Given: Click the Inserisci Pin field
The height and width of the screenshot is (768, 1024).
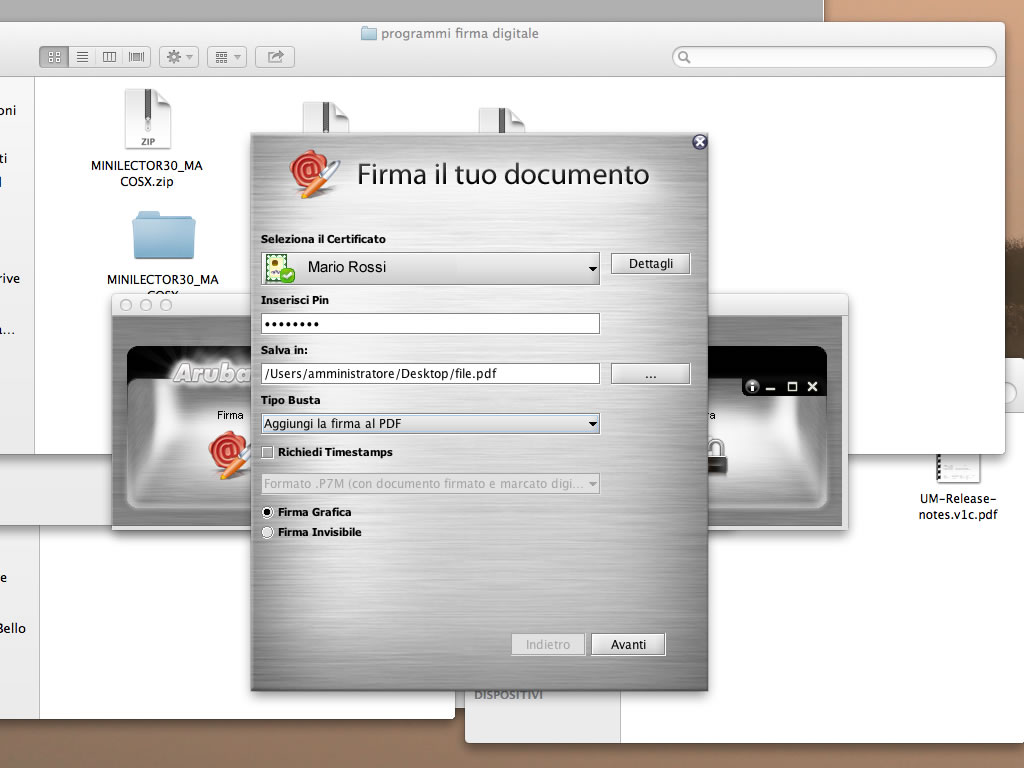Looking at the screenshot, I should 430,323.
